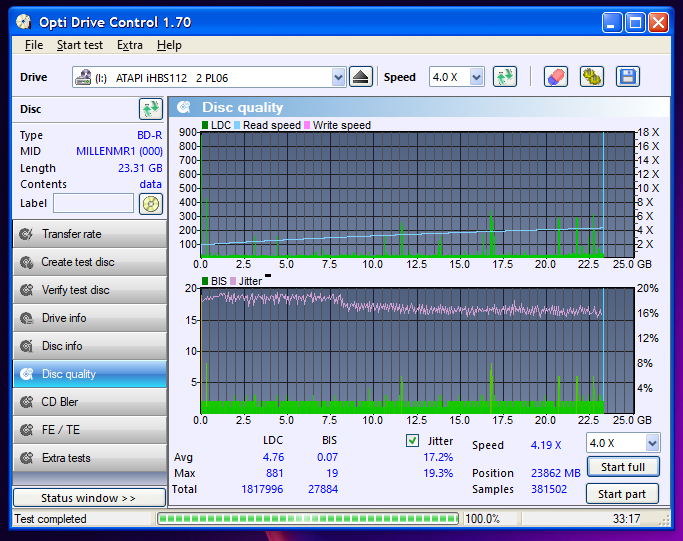Refresh disc info in the Disc panel

(151, 109)
